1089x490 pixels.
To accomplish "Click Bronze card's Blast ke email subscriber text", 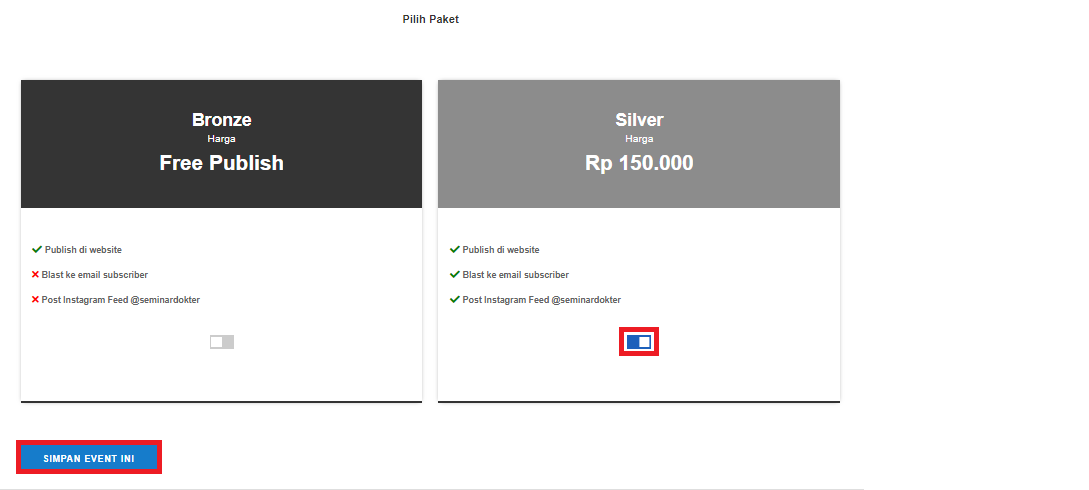I will 95,275.
